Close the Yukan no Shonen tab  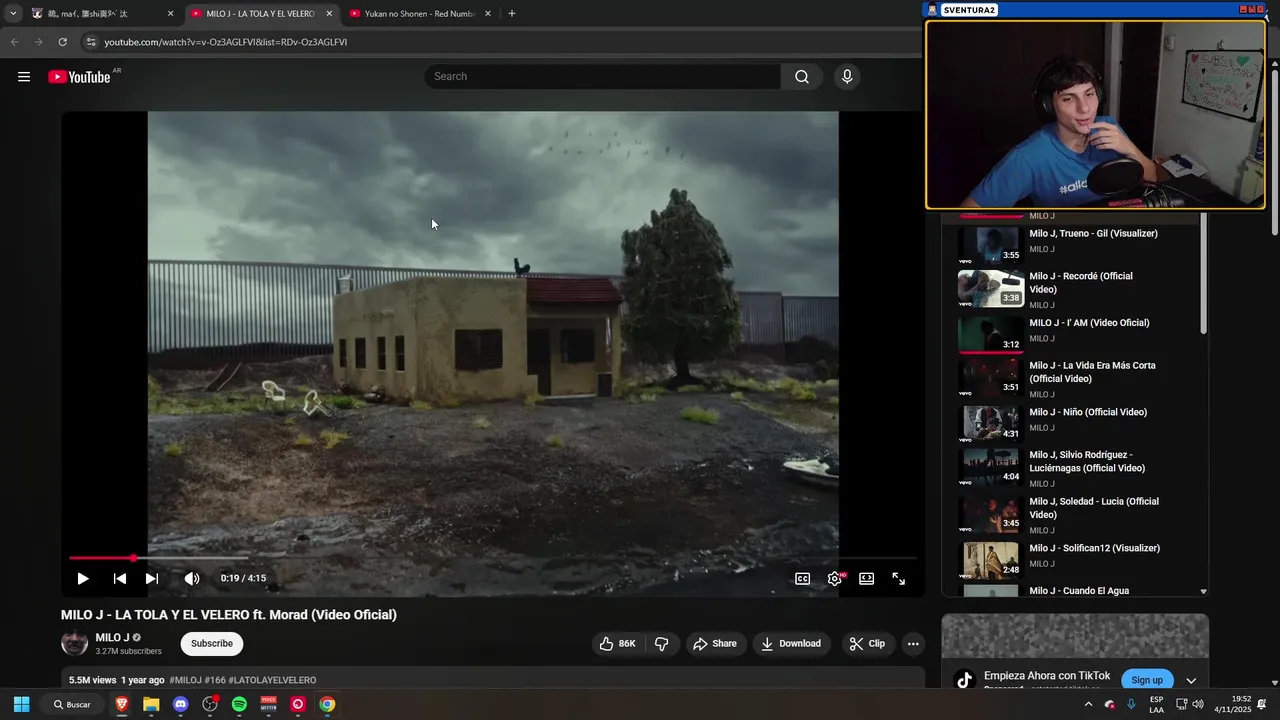point(488,14)
